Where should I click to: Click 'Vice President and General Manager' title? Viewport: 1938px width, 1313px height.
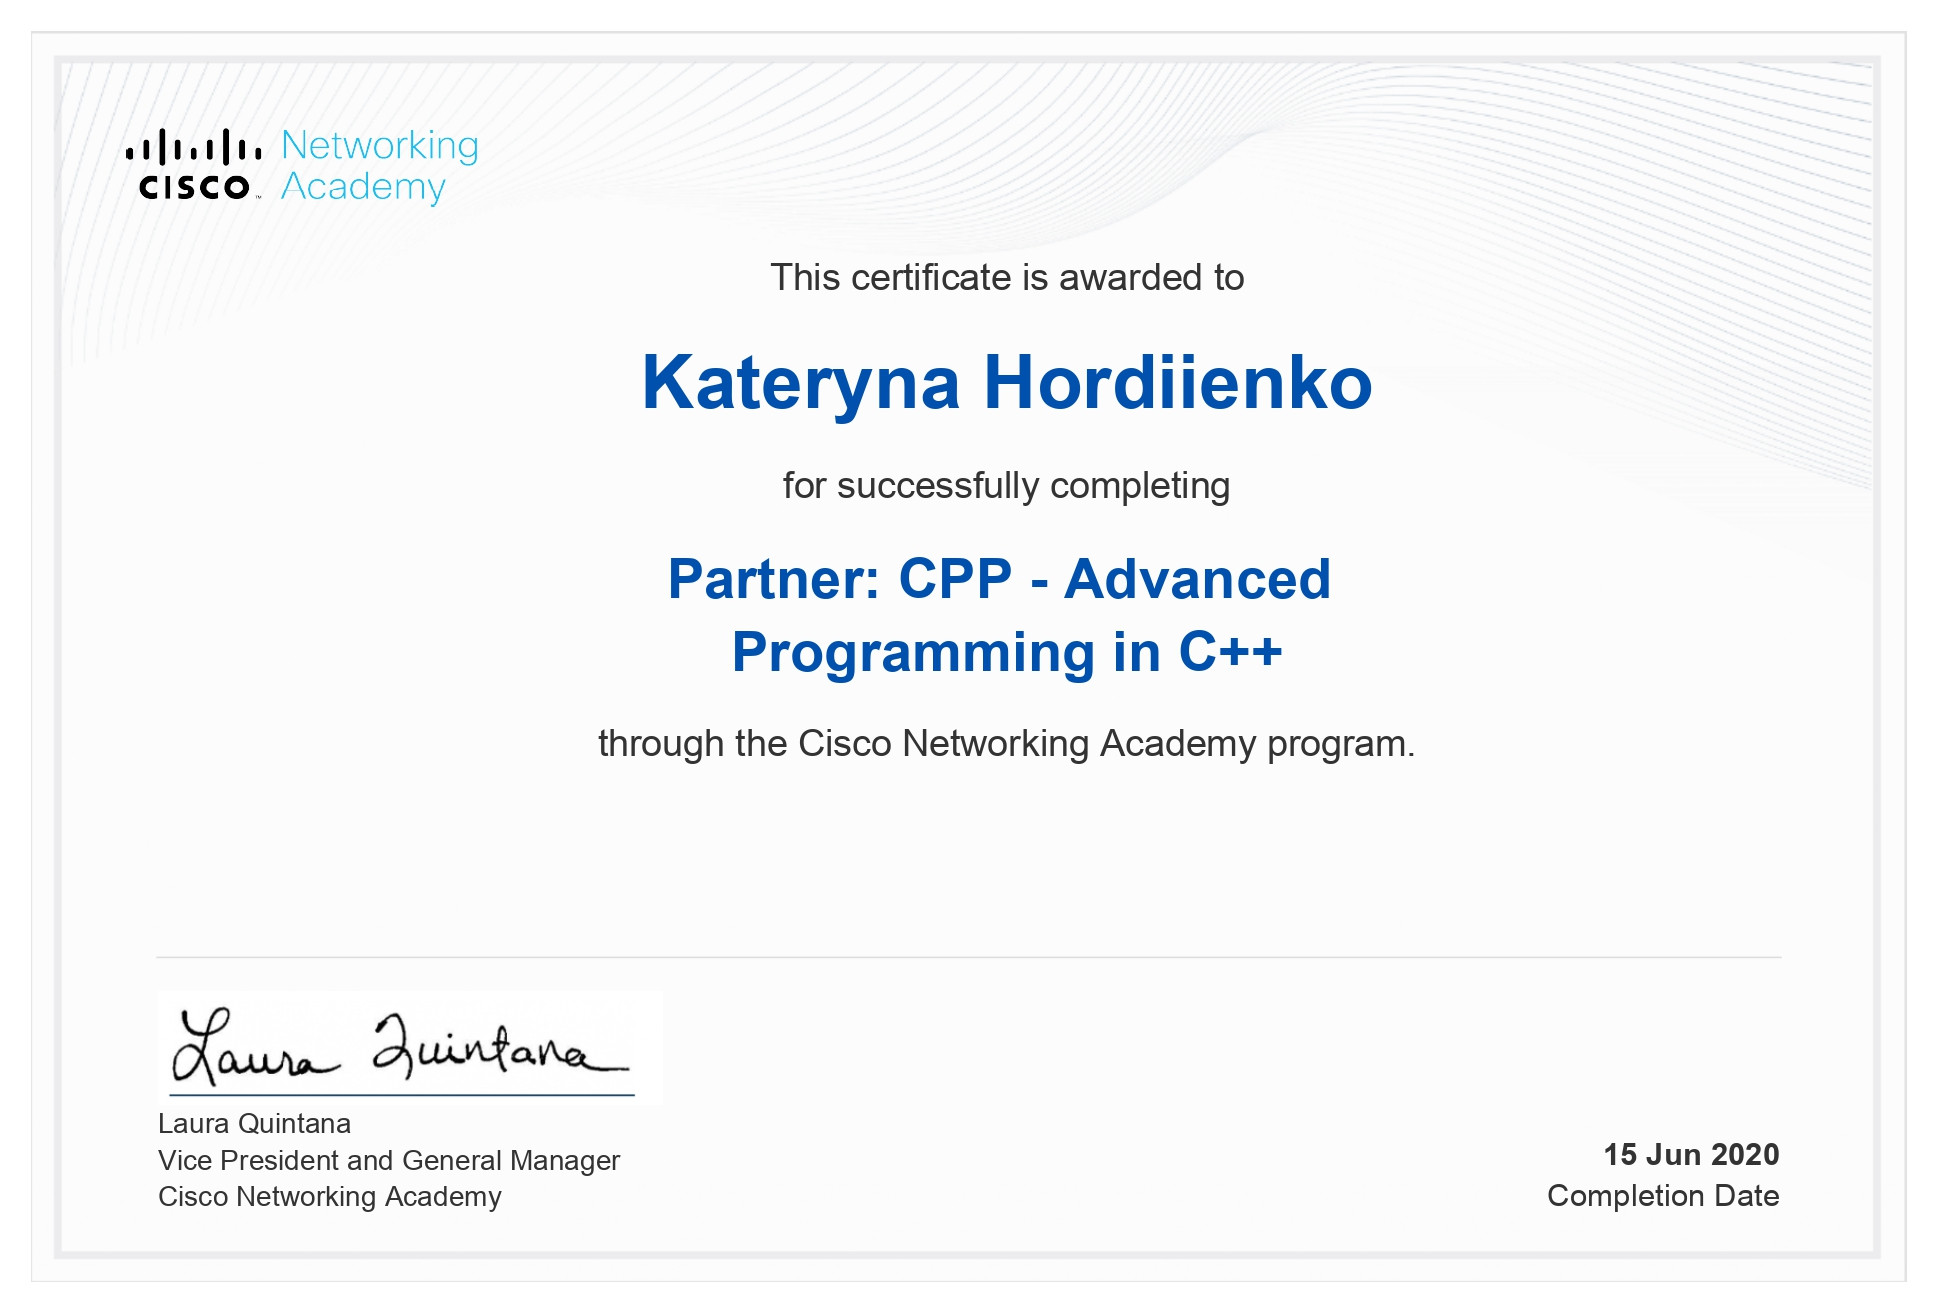coord(389,1160)
